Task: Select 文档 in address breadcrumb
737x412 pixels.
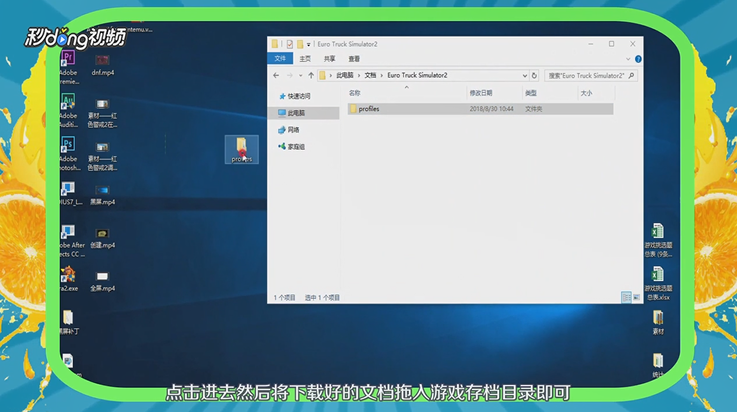Action: pos(370,76)
